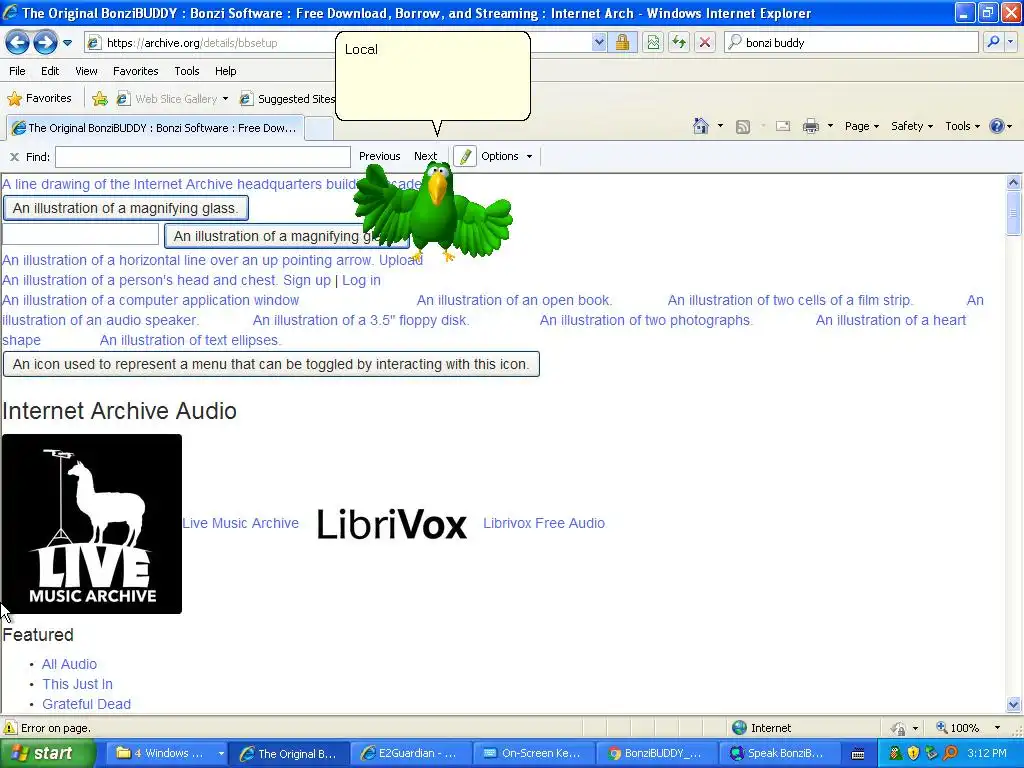Open the Tools menu in menu bar
1024x768 pixels.
(x=187, y=71)
